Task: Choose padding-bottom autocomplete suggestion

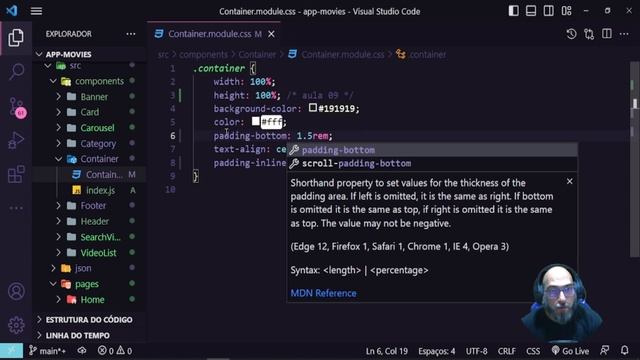Action: click(x=432, y=150)
